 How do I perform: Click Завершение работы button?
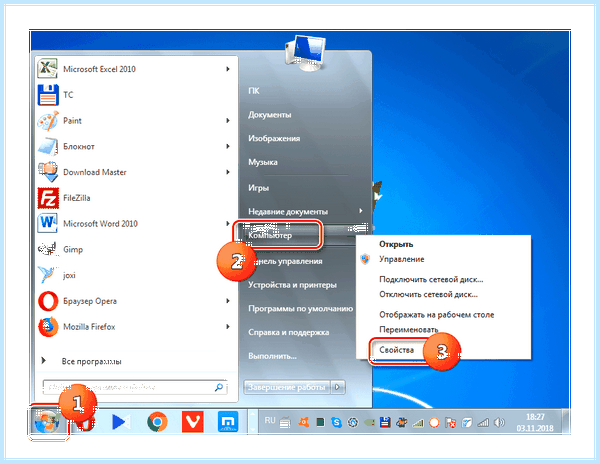click(287, 387)
